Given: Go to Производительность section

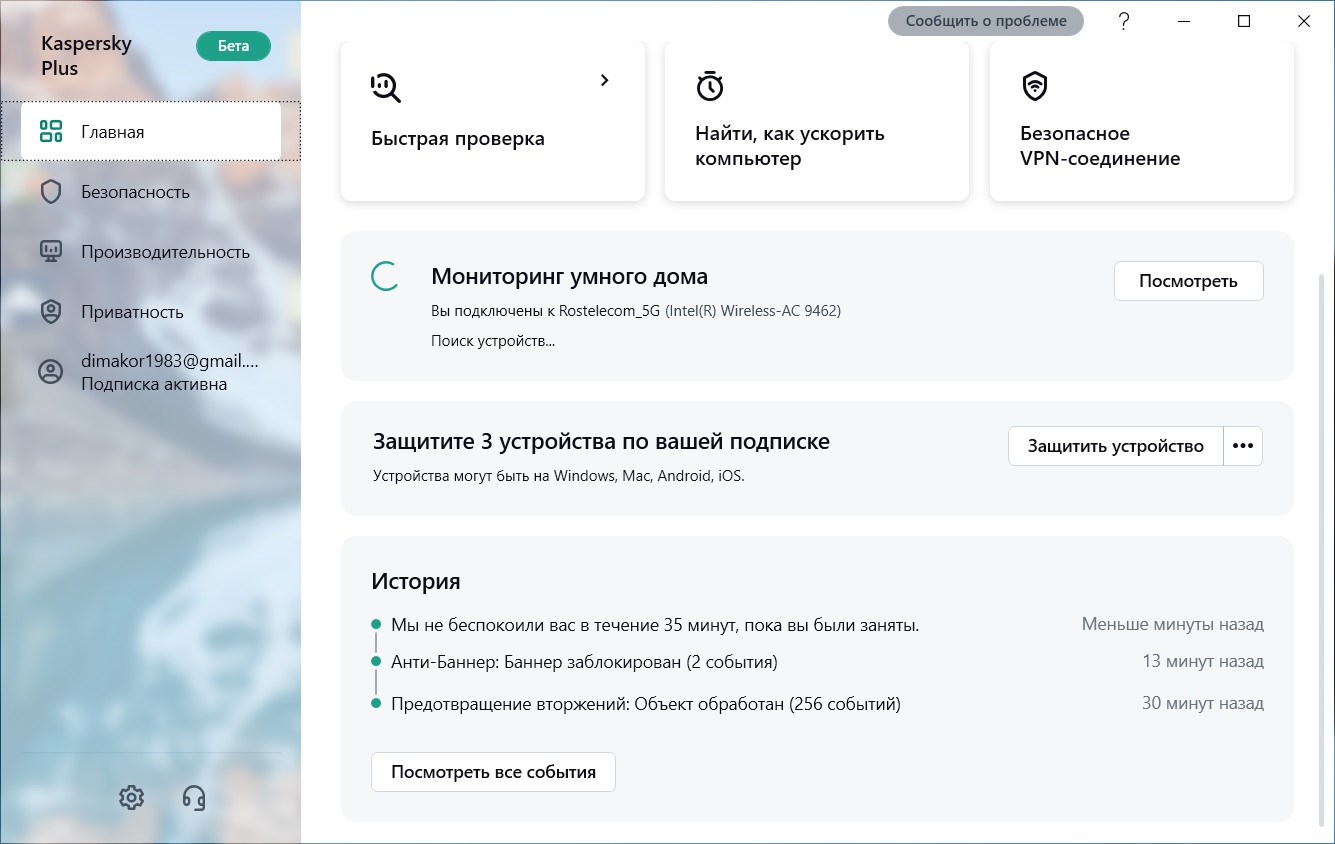Looking at the screenshot, I should (150, 252).
